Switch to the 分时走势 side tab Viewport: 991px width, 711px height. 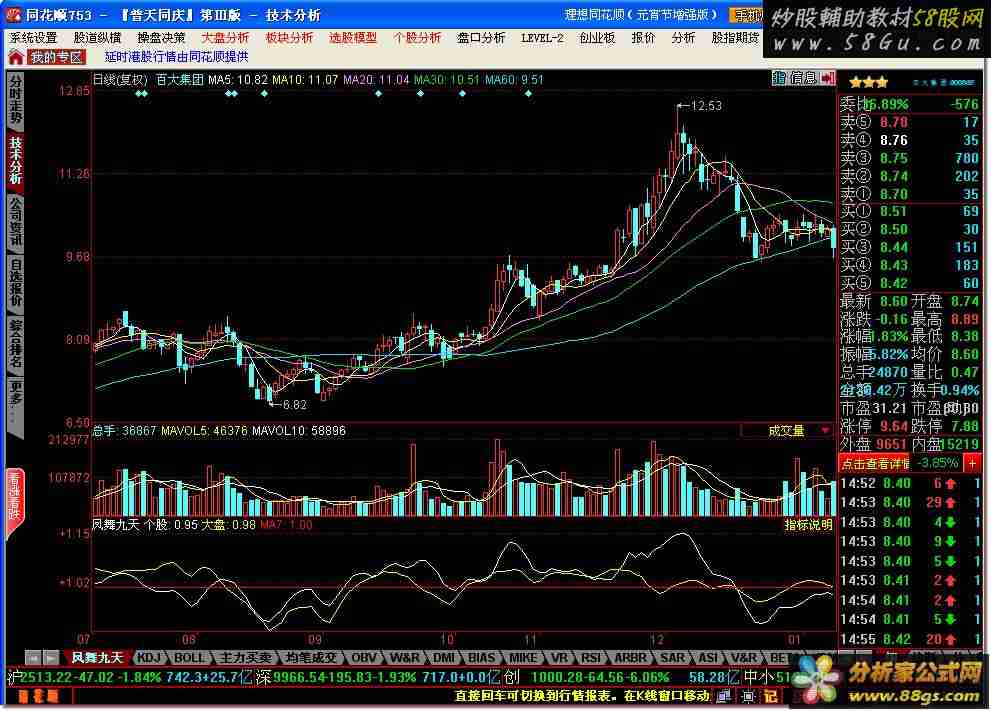(x=15, y=100)
